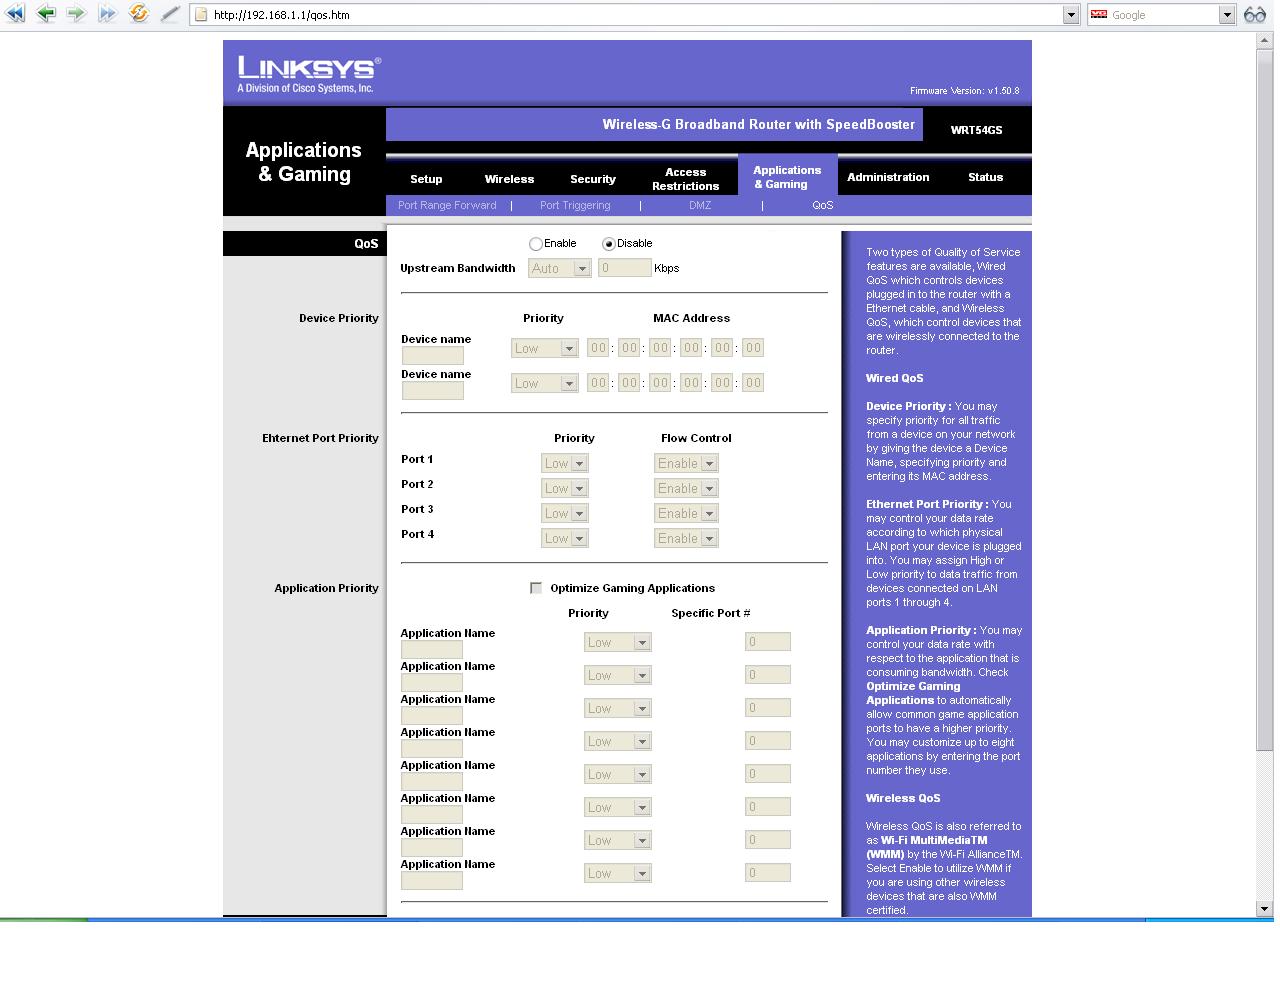Open the first device Priority dropdown
The height and width of the screenshot is (998, 1280).
click(545, 348)
